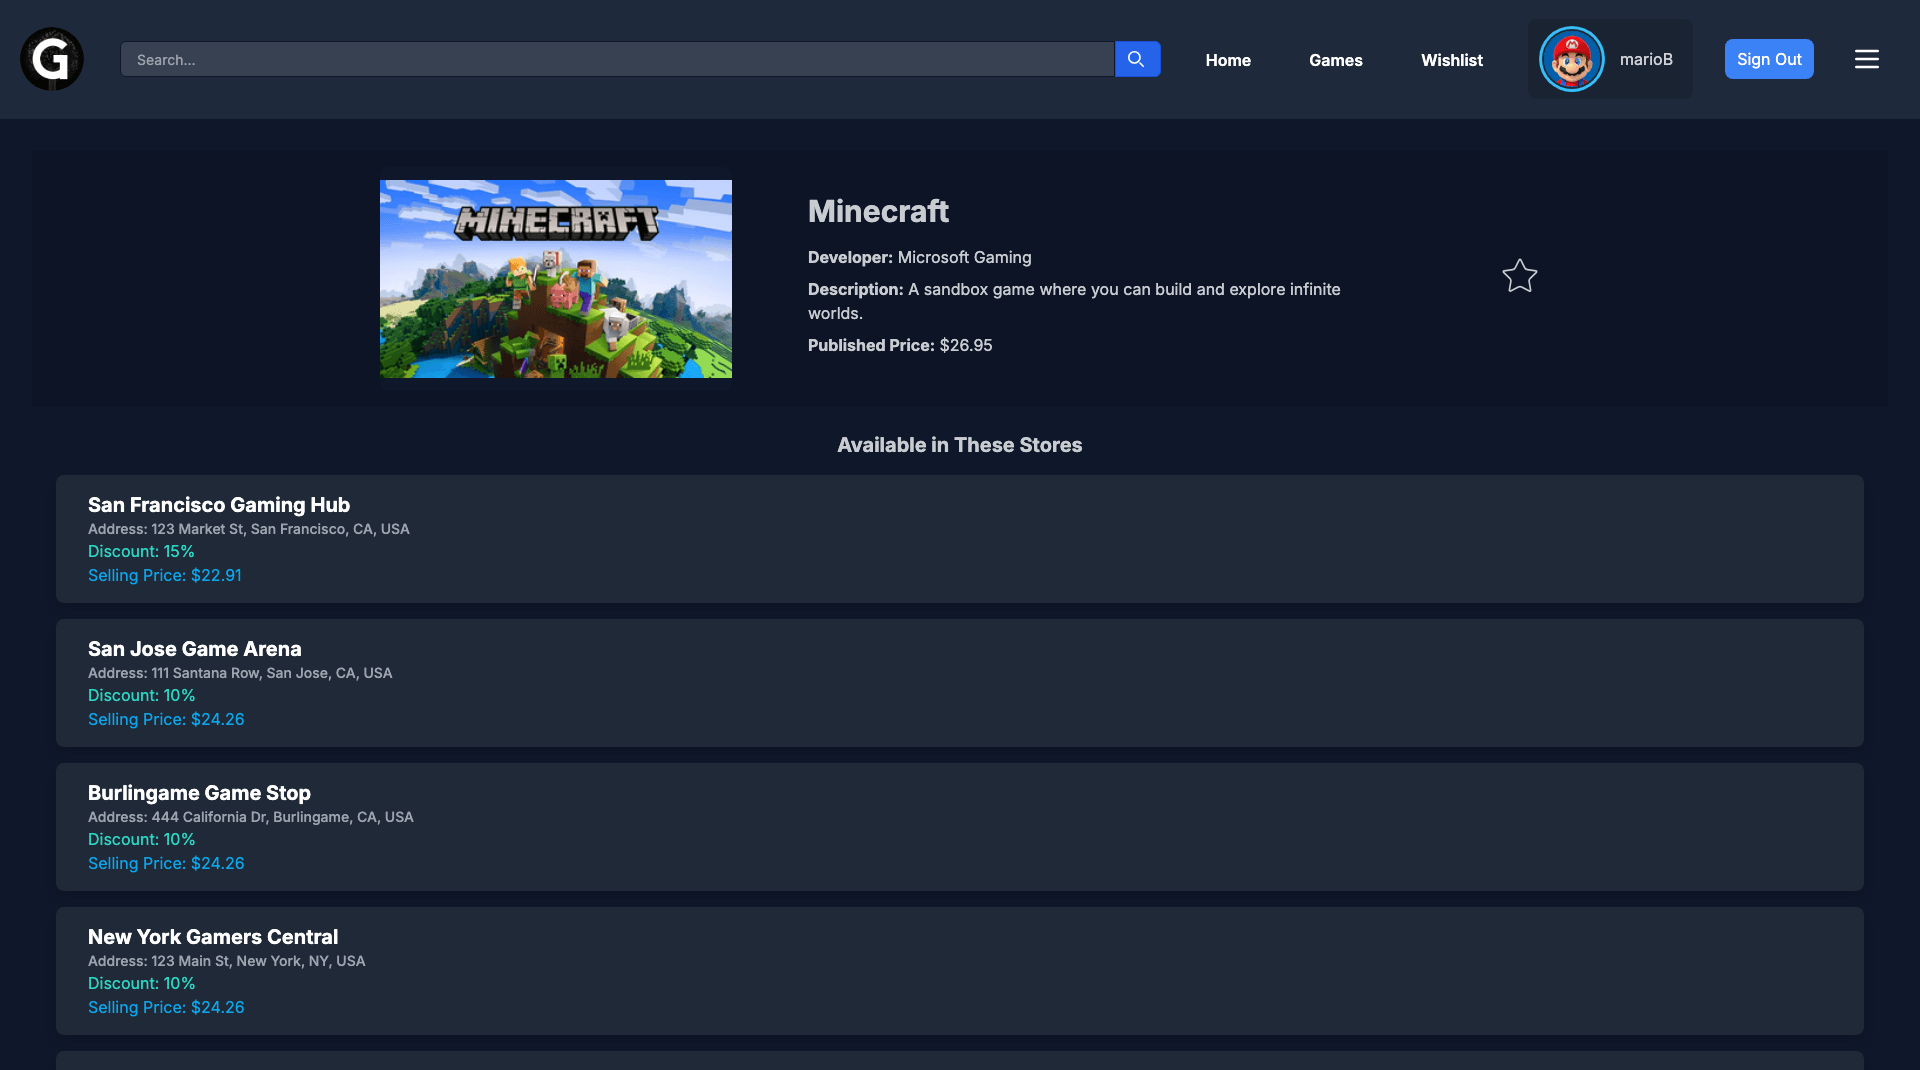Viewport: 1920px width, 1070px height.
Task: Click the Sign Out button
Action: (x=1769, y=59)
